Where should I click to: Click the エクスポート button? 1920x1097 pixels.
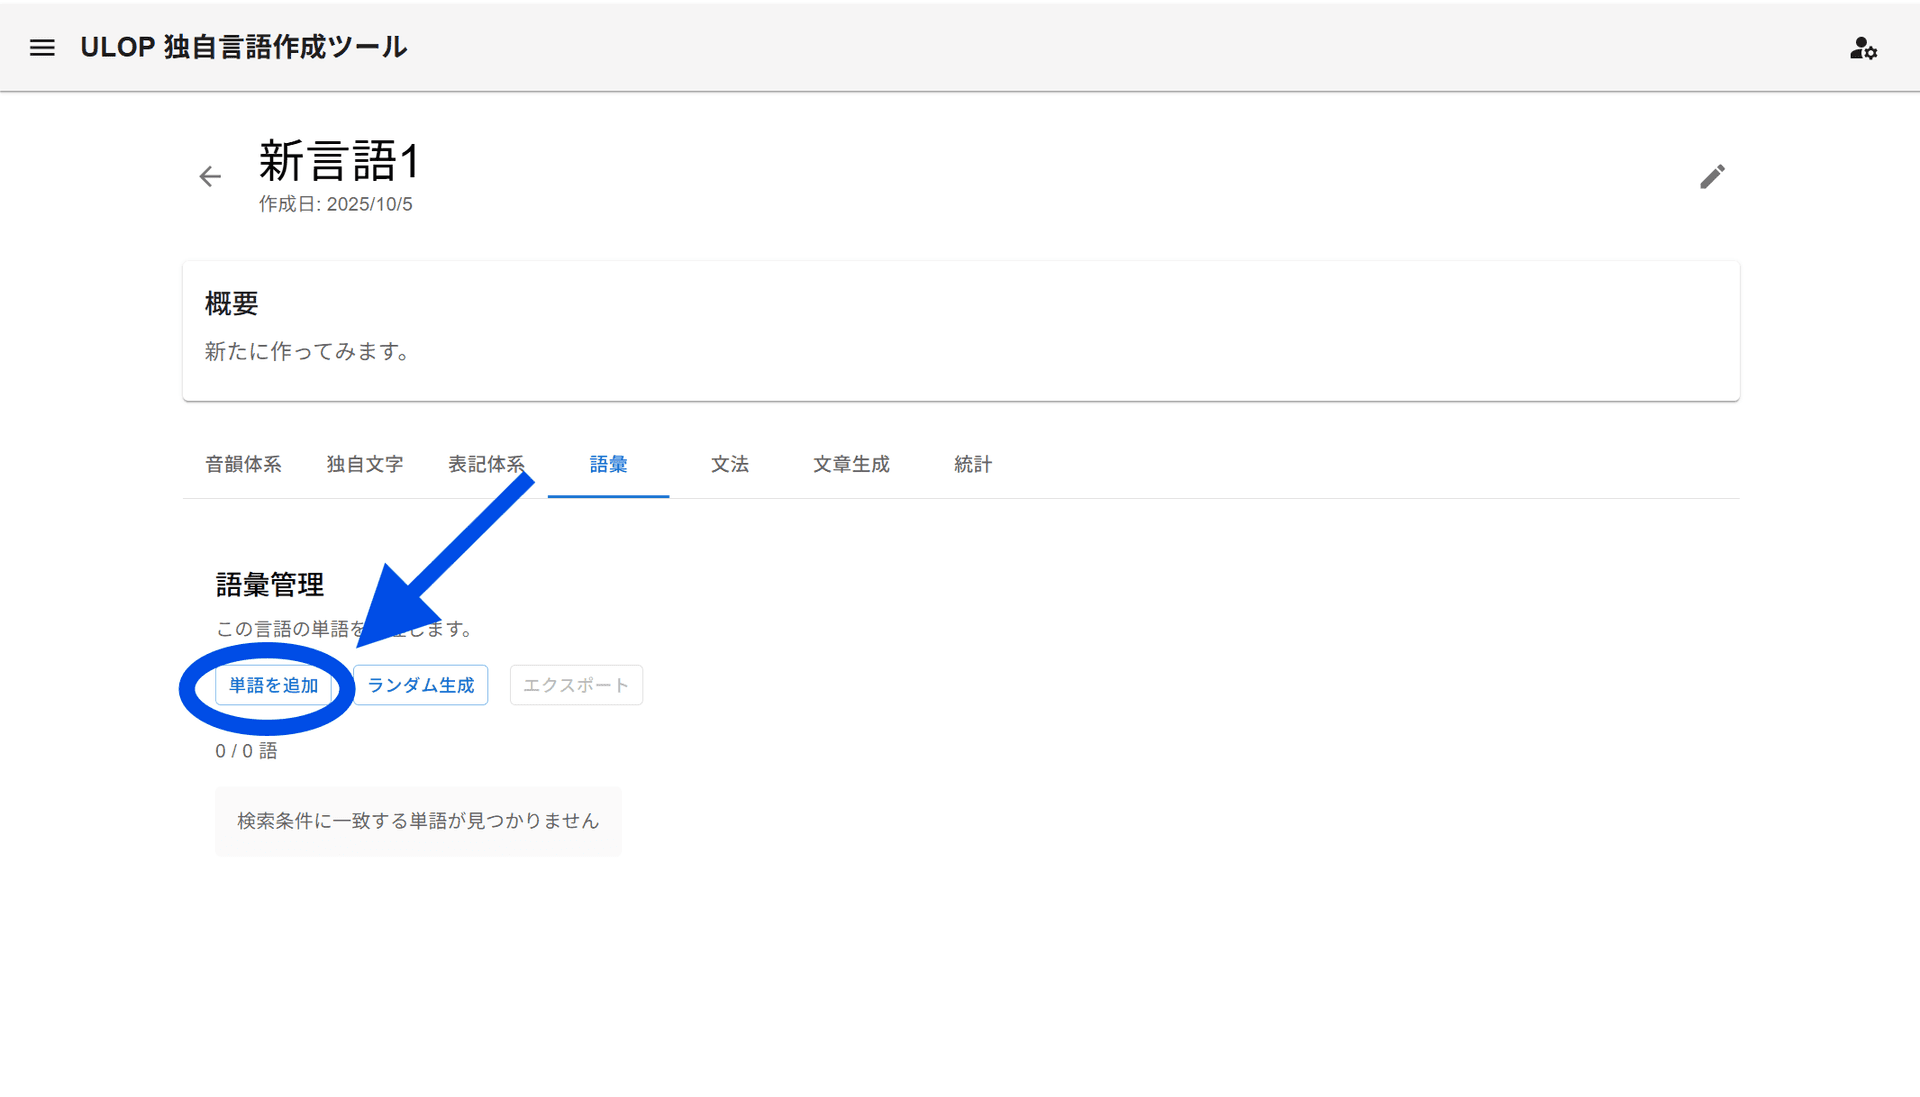(576, 685)
